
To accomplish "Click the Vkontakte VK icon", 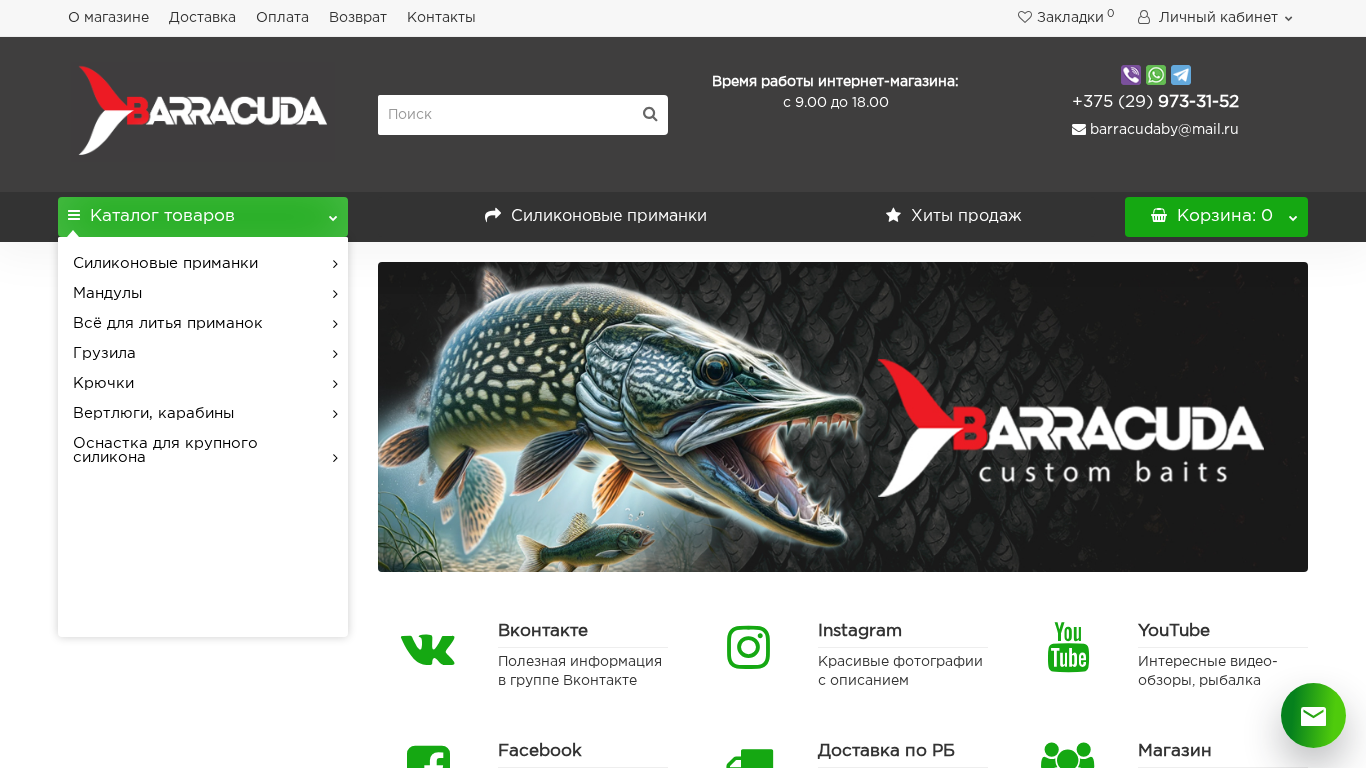I will coord(428,650).
